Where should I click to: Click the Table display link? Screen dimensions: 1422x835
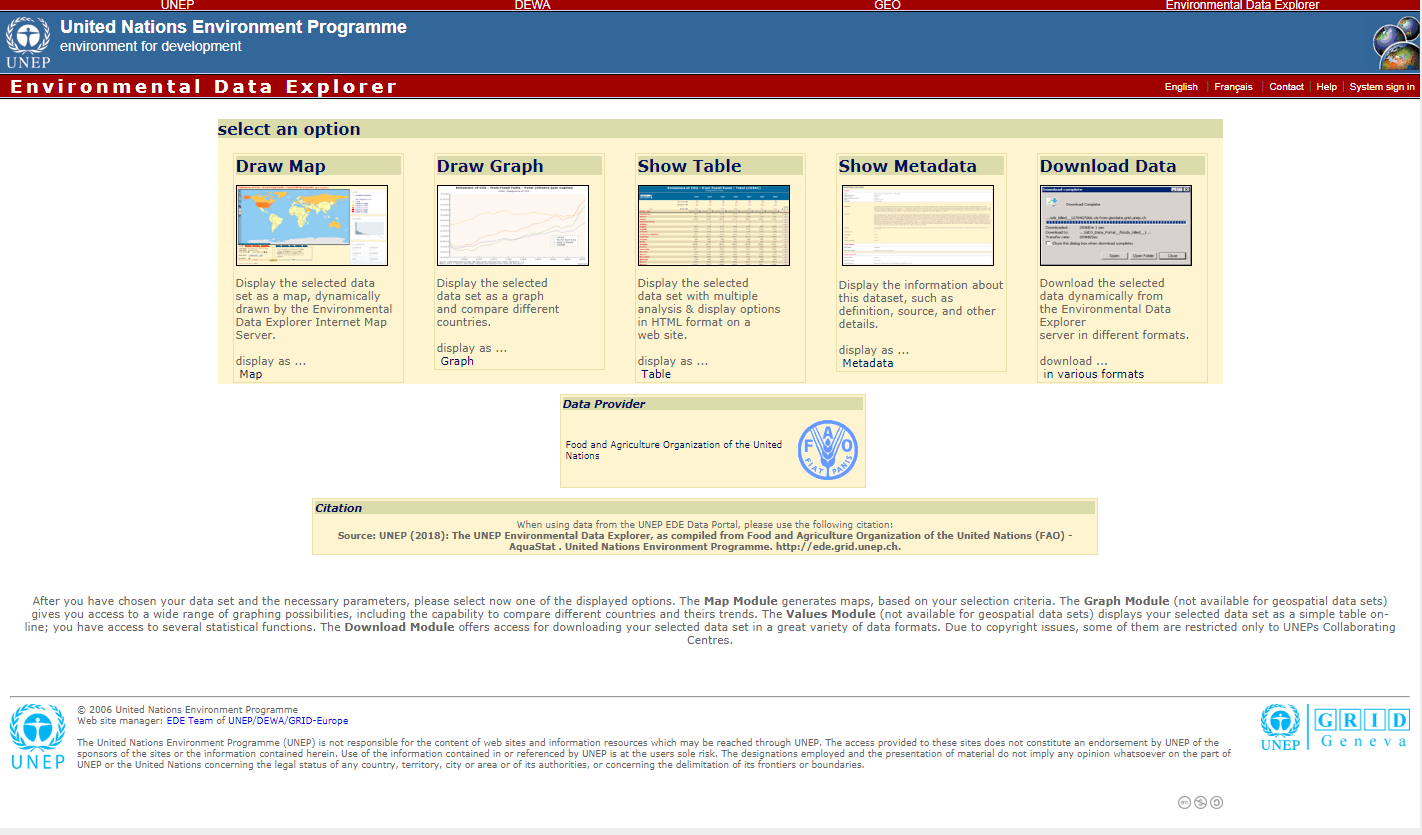click(656, 374)
